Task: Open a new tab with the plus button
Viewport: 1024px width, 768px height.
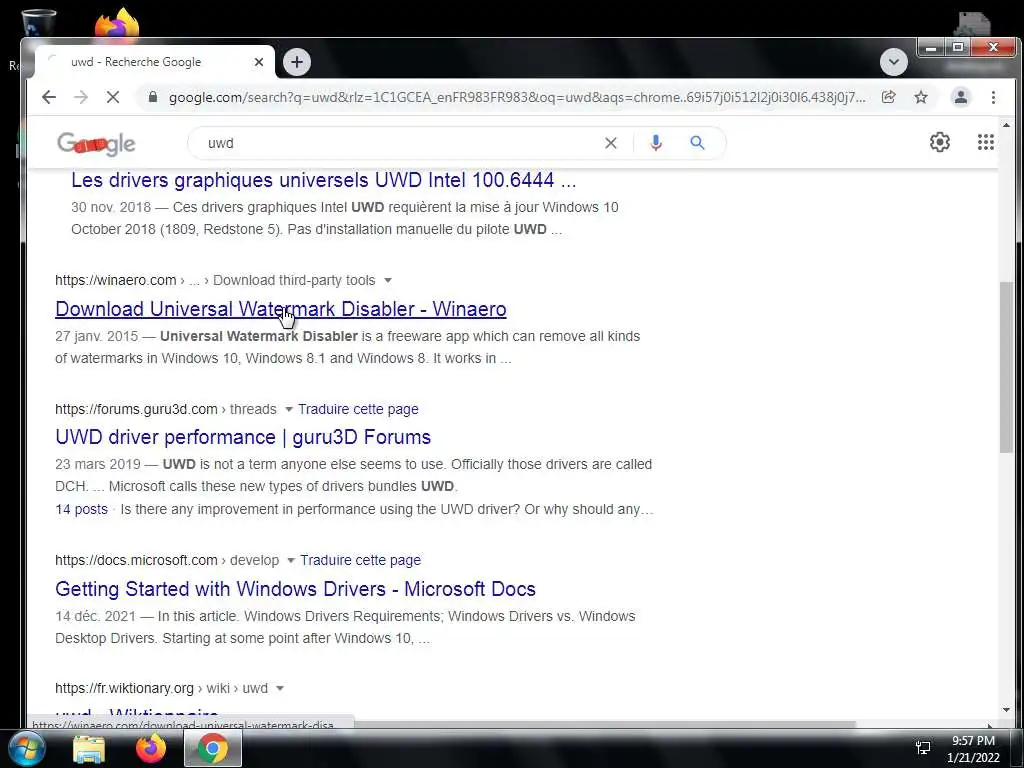Action: 297,62
